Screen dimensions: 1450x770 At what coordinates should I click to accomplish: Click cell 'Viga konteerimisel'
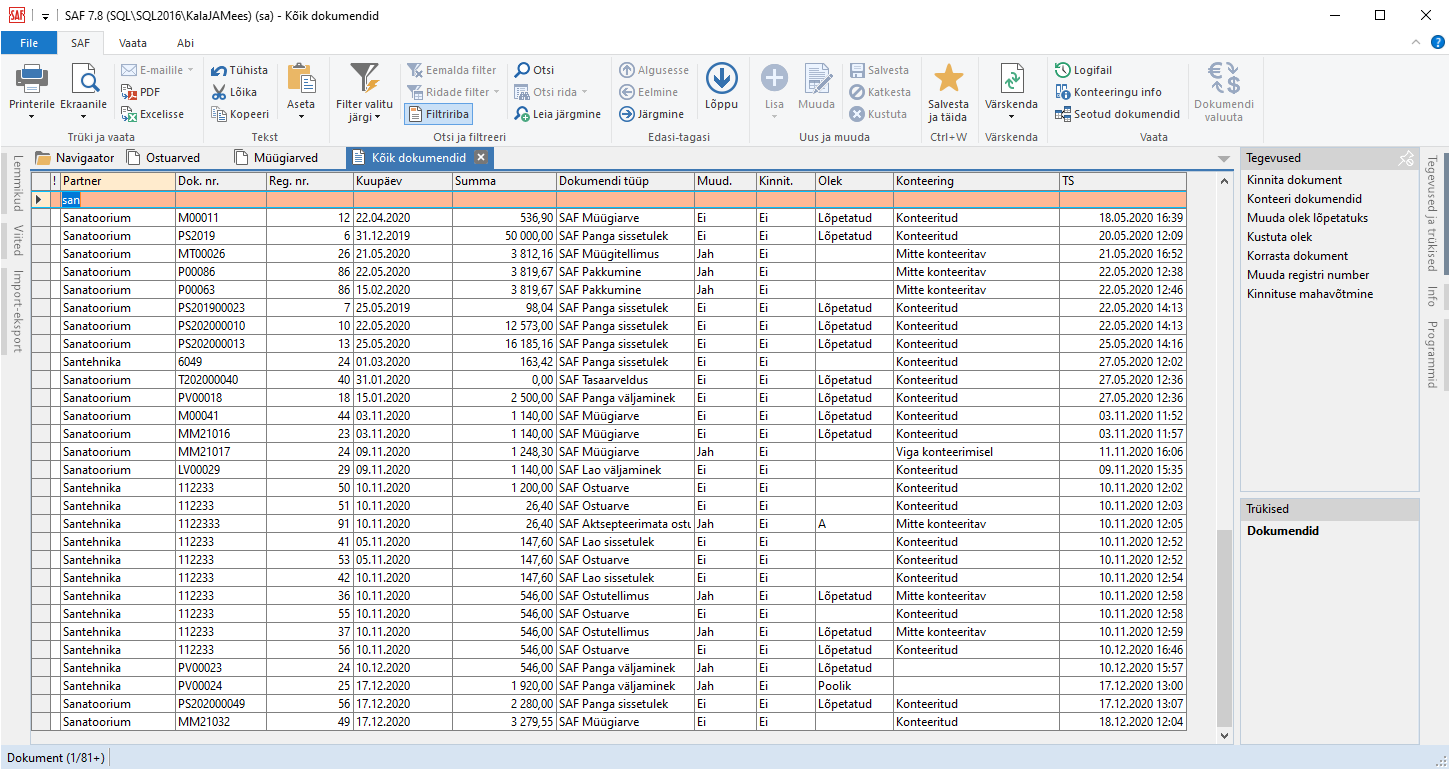pos(976,452)
